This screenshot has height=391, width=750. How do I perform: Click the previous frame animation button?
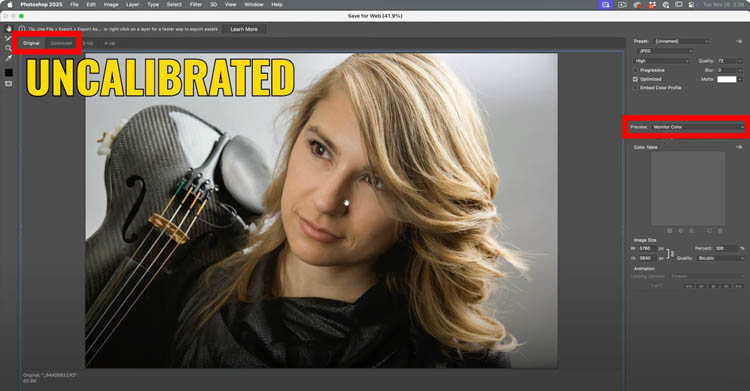[x=701, y=286]
